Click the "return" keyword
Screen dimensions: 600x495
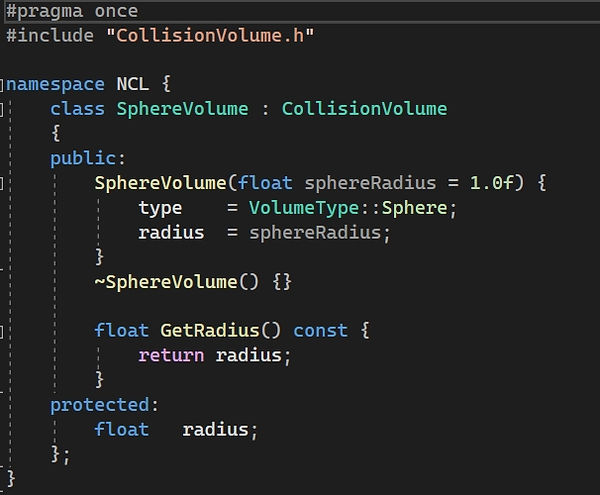tap(171, 356)
